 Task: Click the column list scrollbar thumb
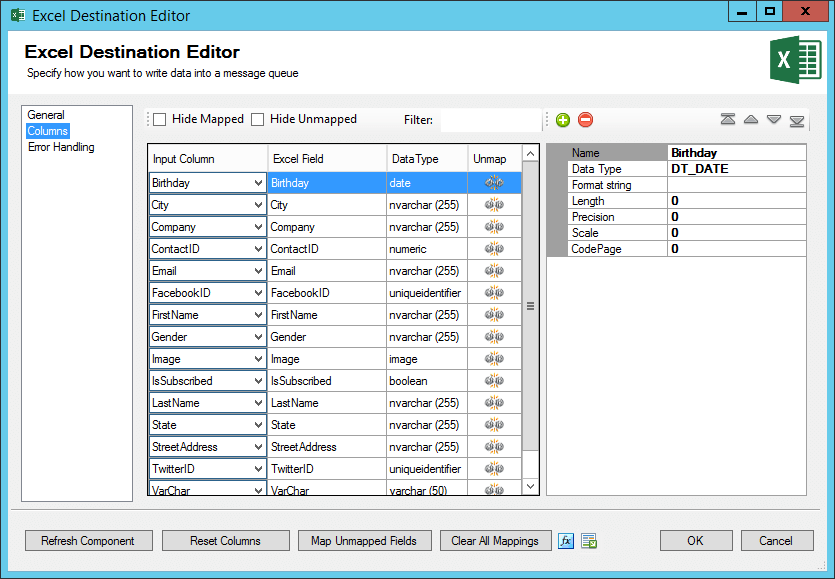click(x=530, y=306)
